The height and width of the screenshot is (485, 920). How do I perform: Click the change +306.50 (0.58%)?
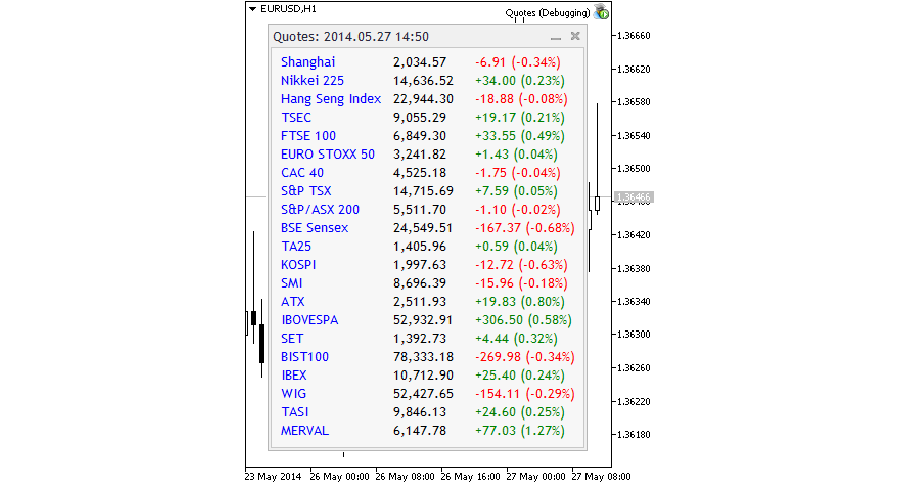523,320
